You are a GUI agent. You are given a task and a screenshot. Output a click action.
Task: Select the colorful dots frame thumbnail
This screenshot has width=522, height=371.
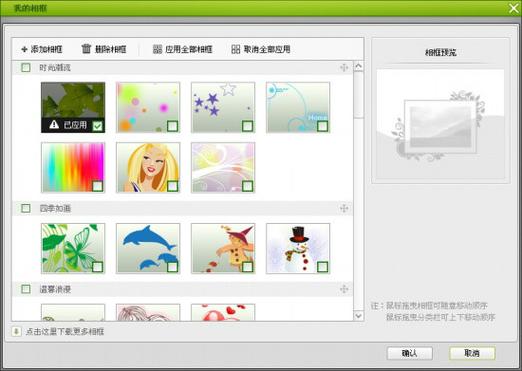point(148,107)
